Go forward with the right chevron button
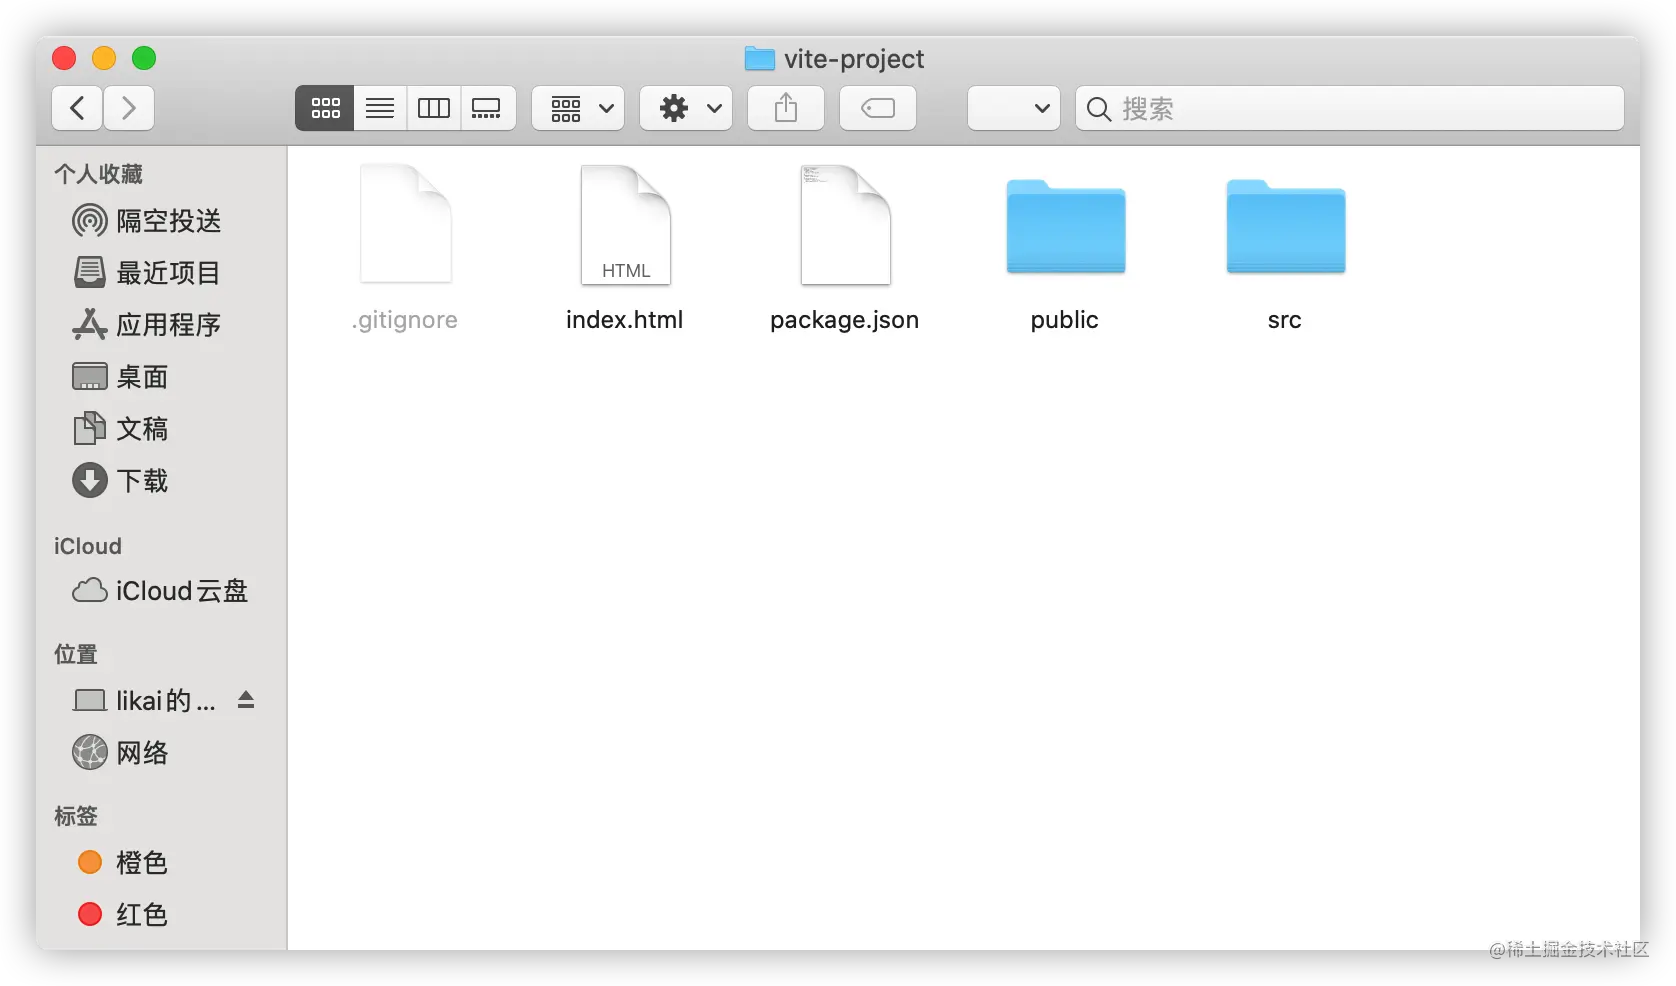The height and width of the screenshot is (986, 1676). click(128, 108)
